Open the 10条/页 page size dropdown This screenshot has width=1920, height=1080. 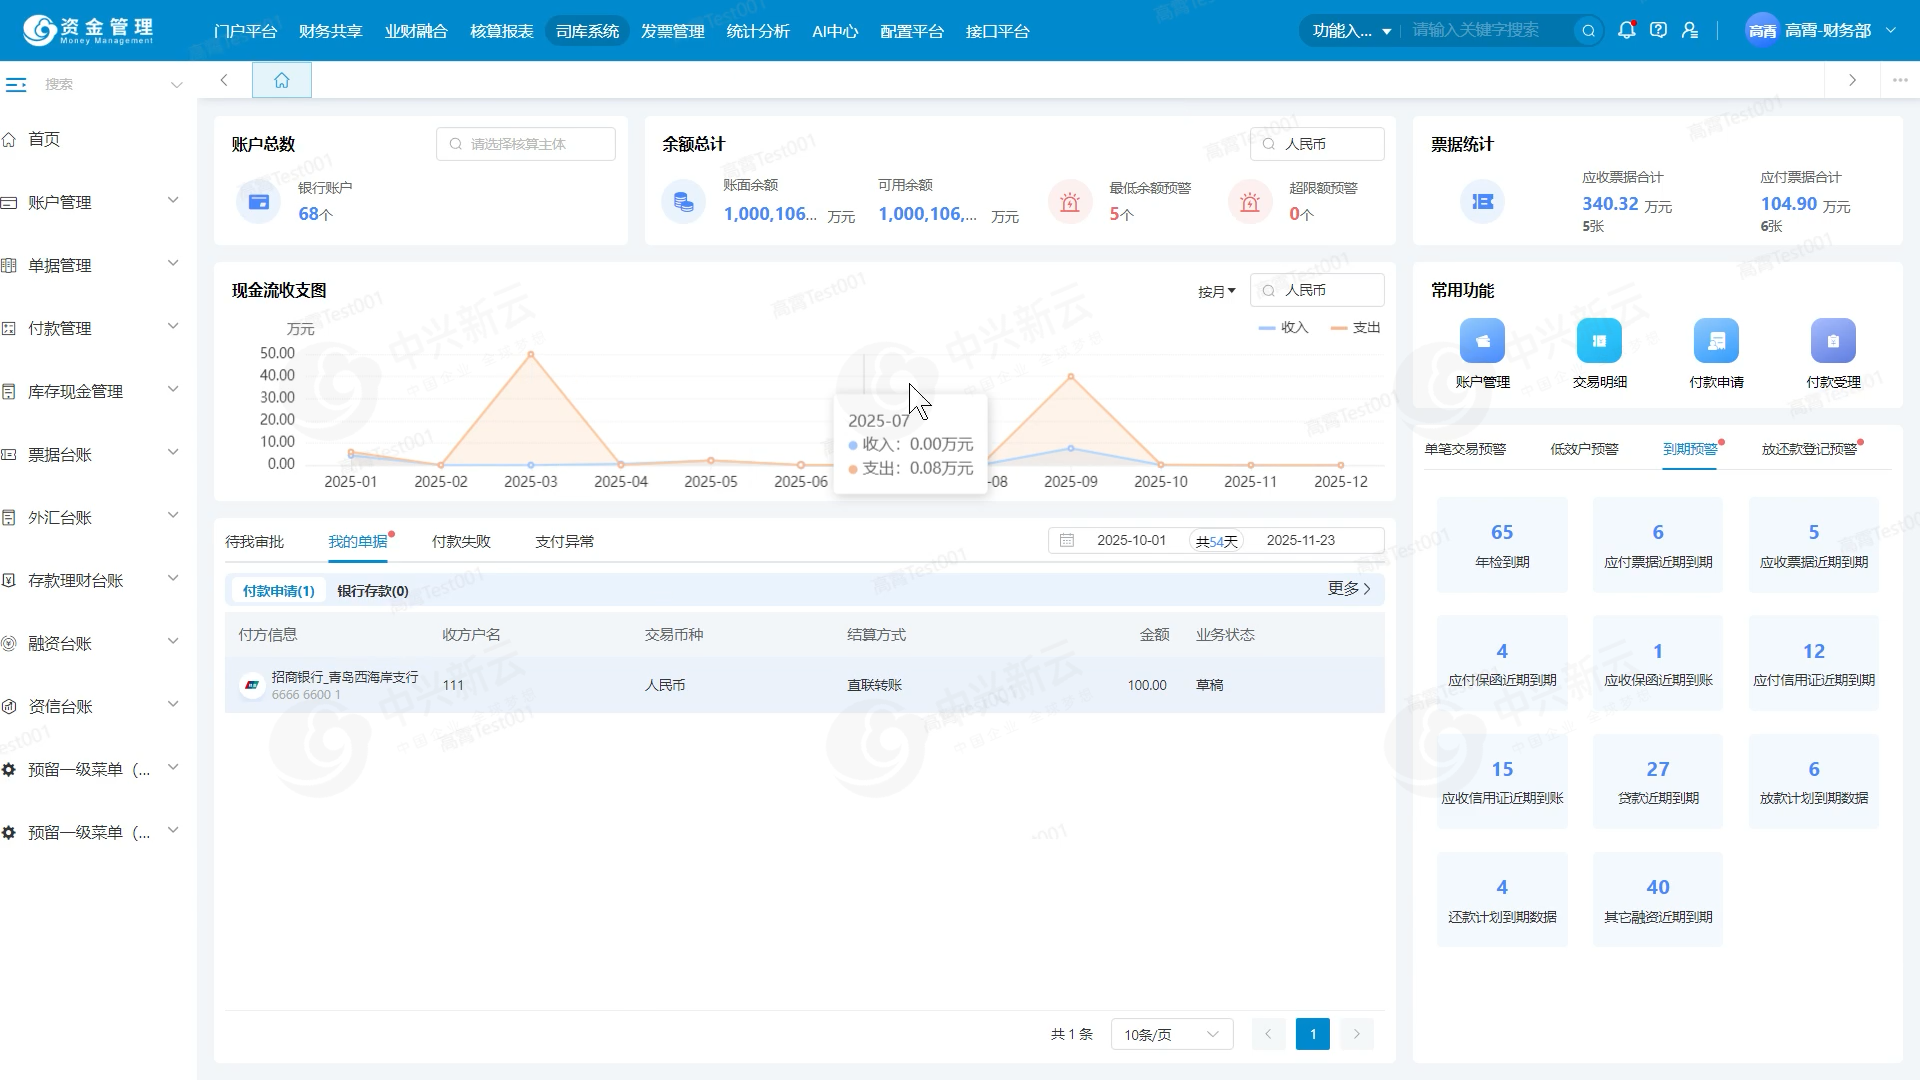coord(1171,1034)
